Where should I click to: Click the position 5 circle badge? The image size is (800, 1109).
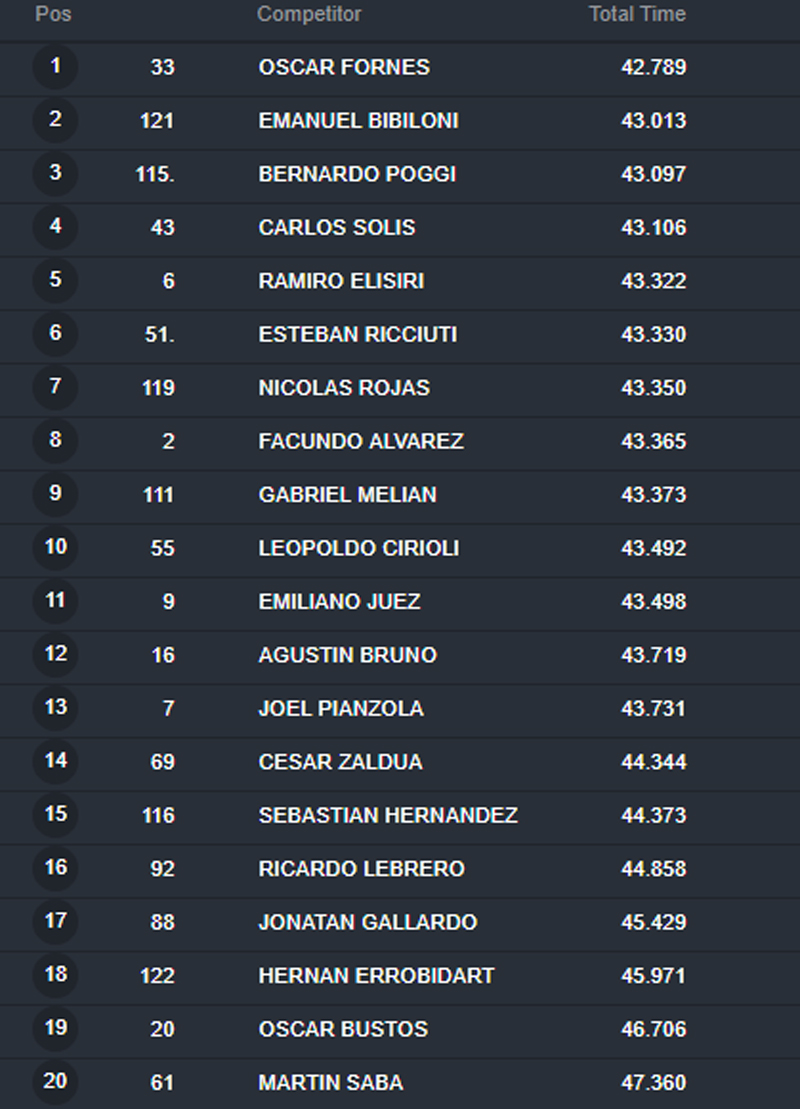click(55, 280)
